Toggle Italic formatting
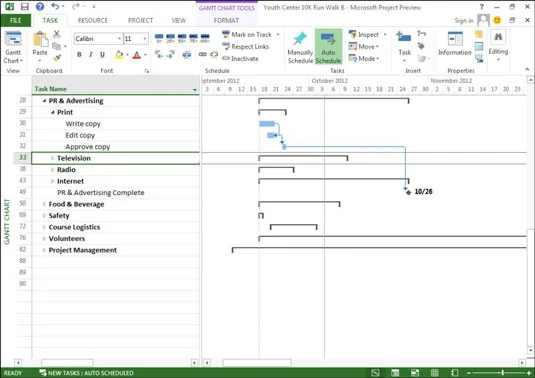Viewport: 535px width, 378px height. pos(90,54)
